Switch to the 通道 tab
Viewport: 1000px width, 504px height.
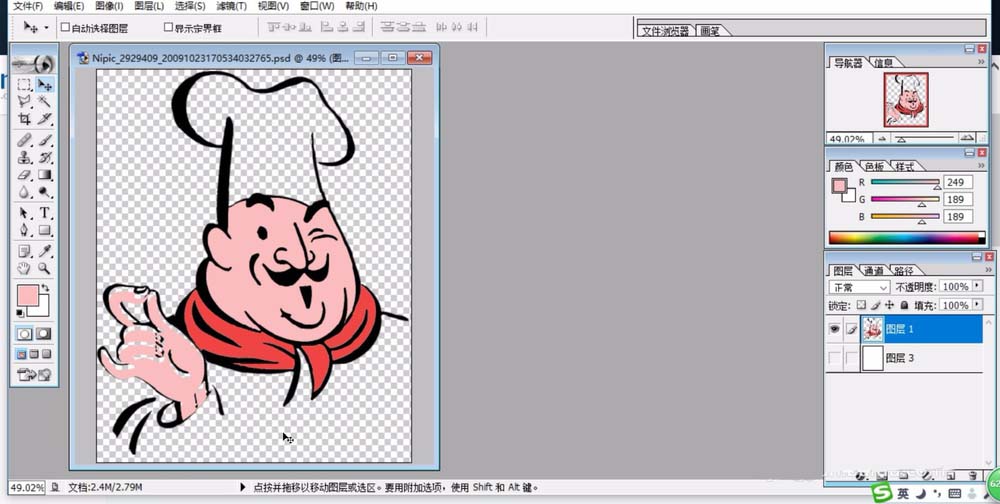pyautogui.click(x=874, y=271)
